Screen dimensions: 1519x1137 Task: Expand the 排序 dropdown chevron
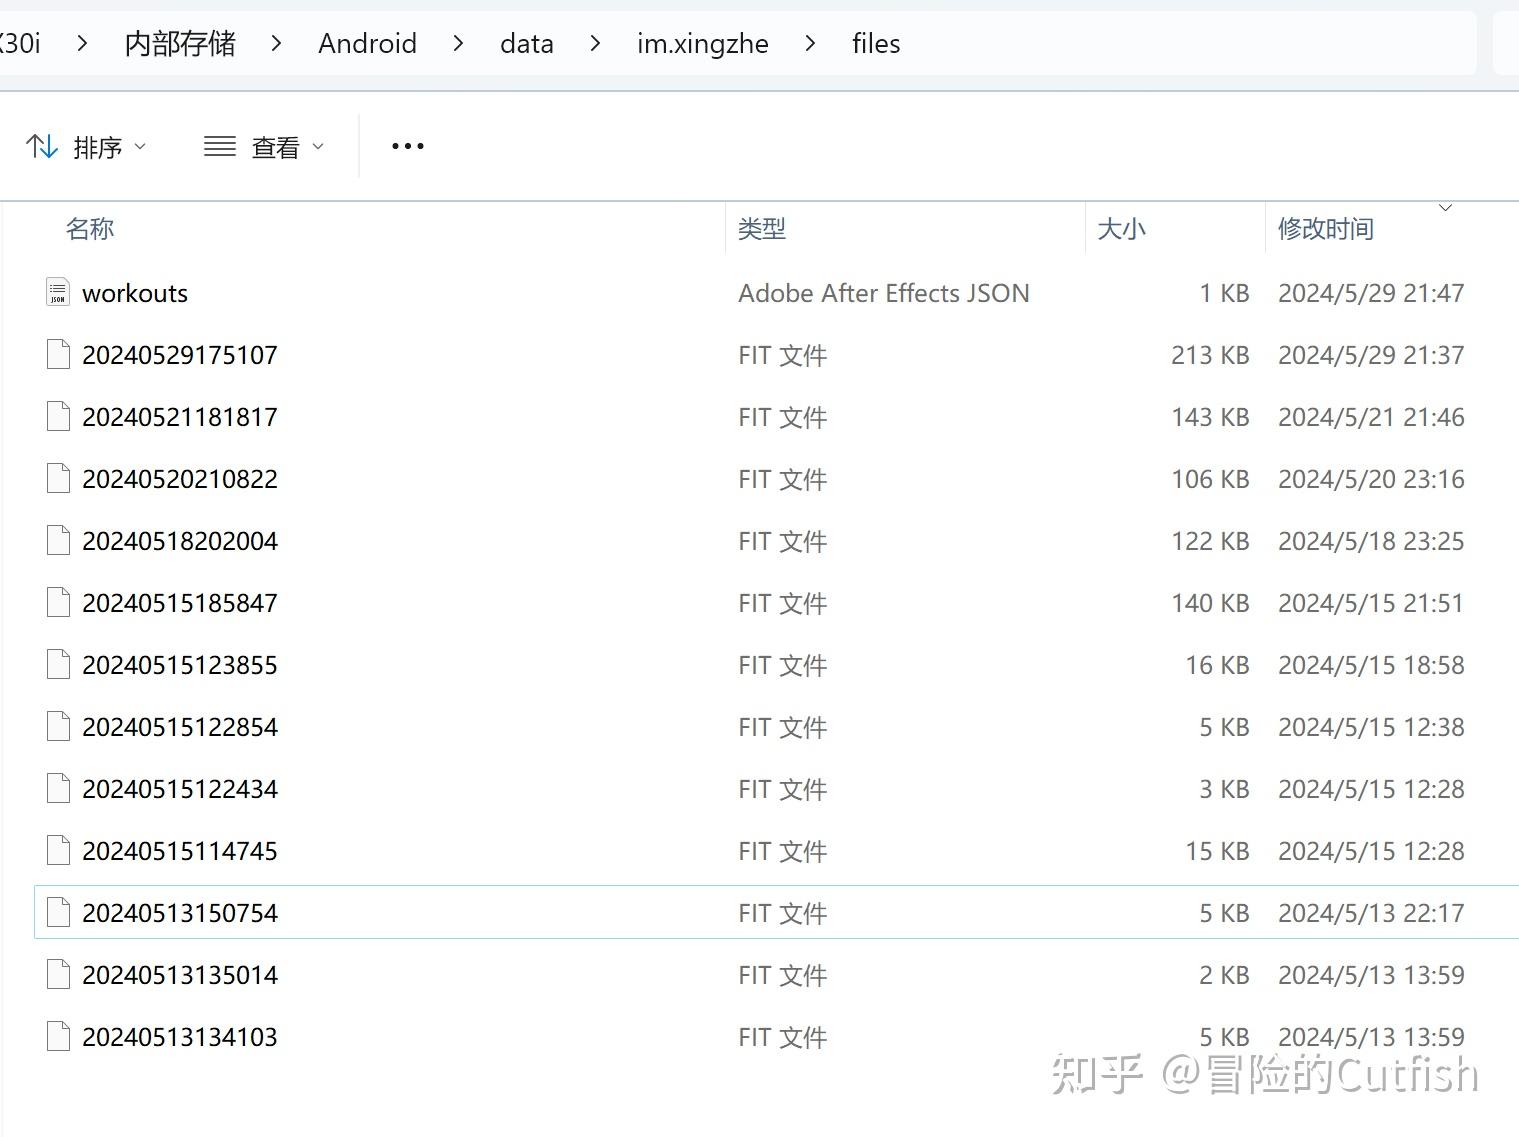(140, 147)
